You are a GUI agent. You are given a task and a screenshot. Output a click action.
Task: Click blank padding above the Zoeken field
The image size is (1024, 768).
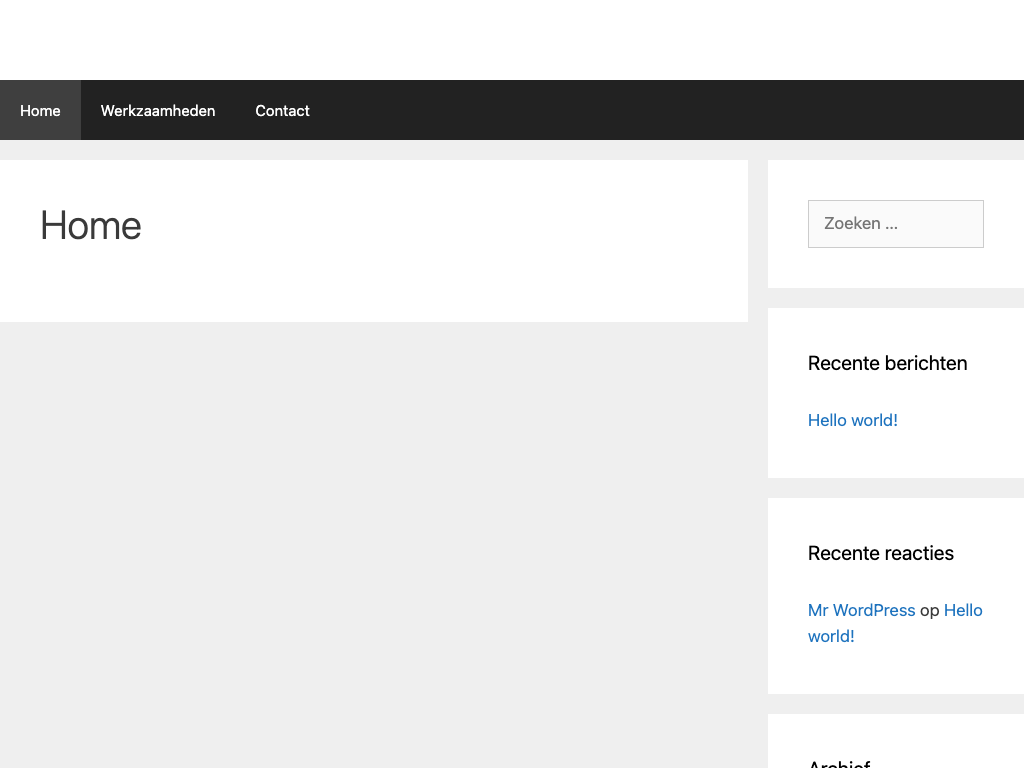click(x=895, y=180)
